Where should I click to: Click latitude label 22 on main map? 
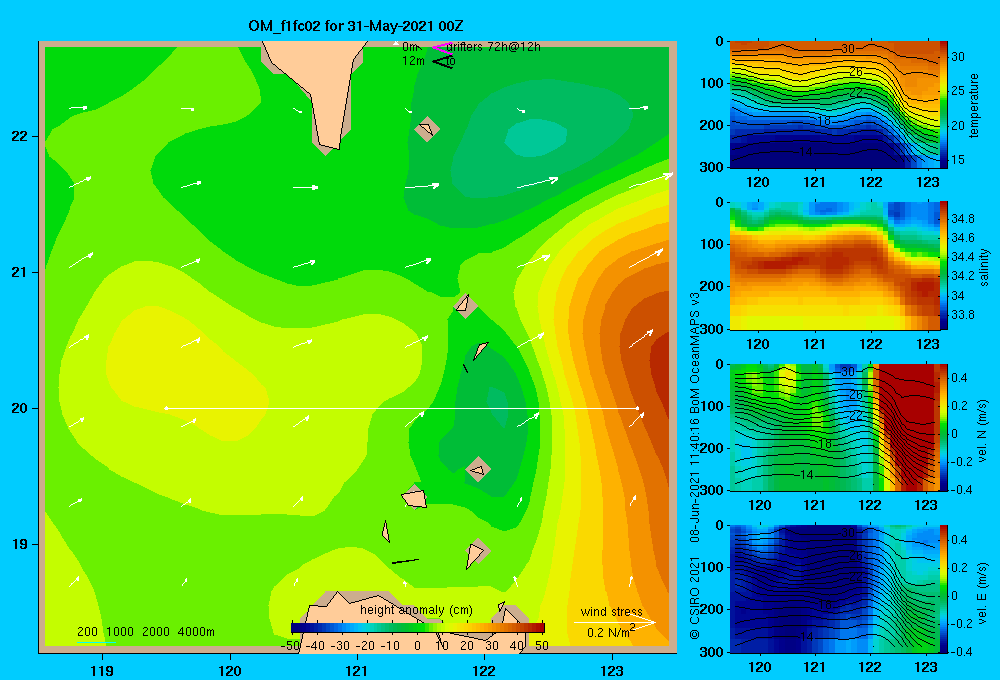20,137
